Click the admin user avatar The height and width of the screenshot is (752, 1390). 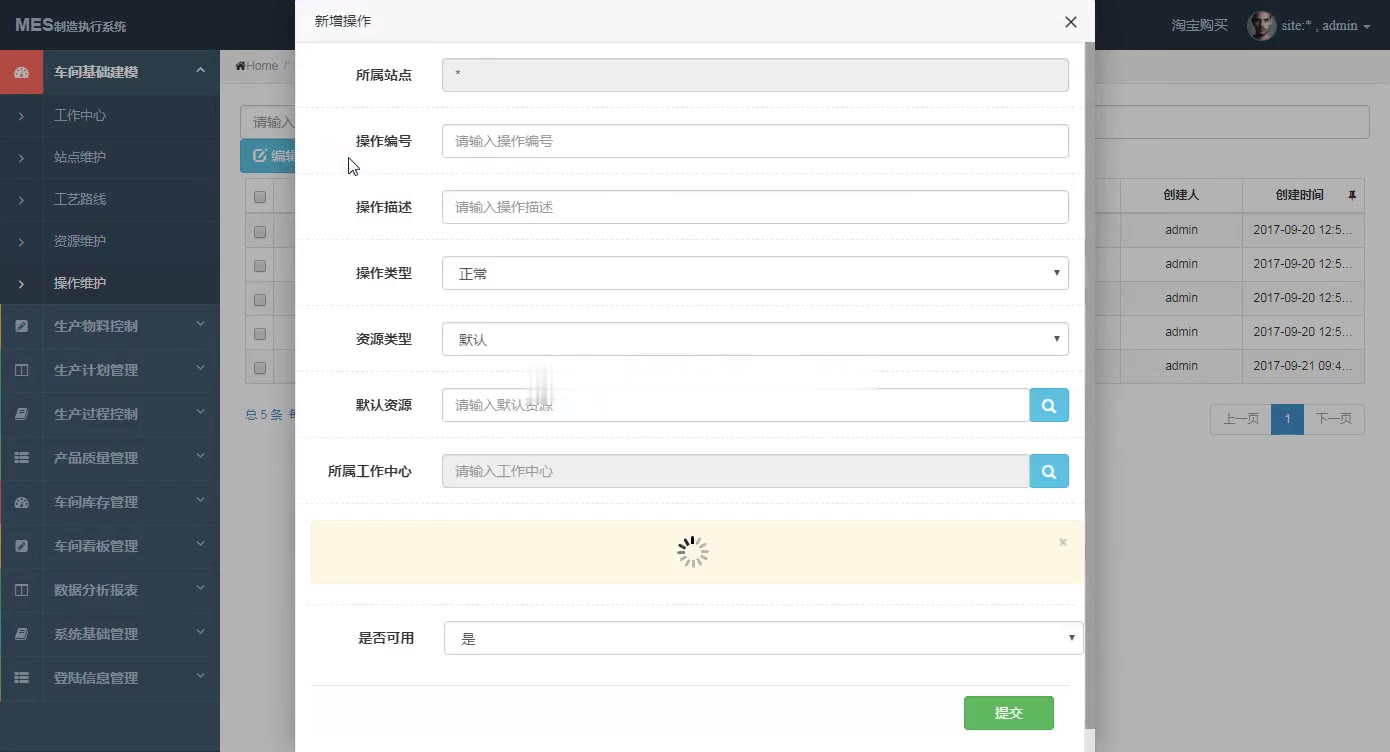[x=1261, y=26]
